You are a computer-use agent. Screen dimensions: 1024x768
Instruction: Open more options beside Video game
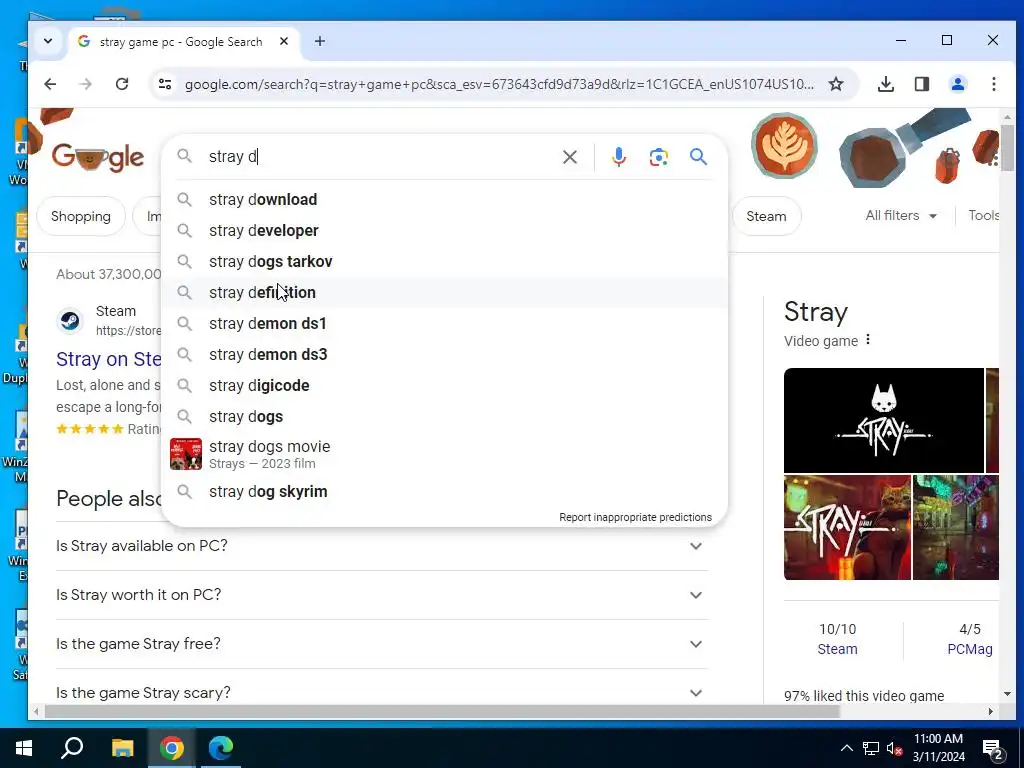coord(868,340)
